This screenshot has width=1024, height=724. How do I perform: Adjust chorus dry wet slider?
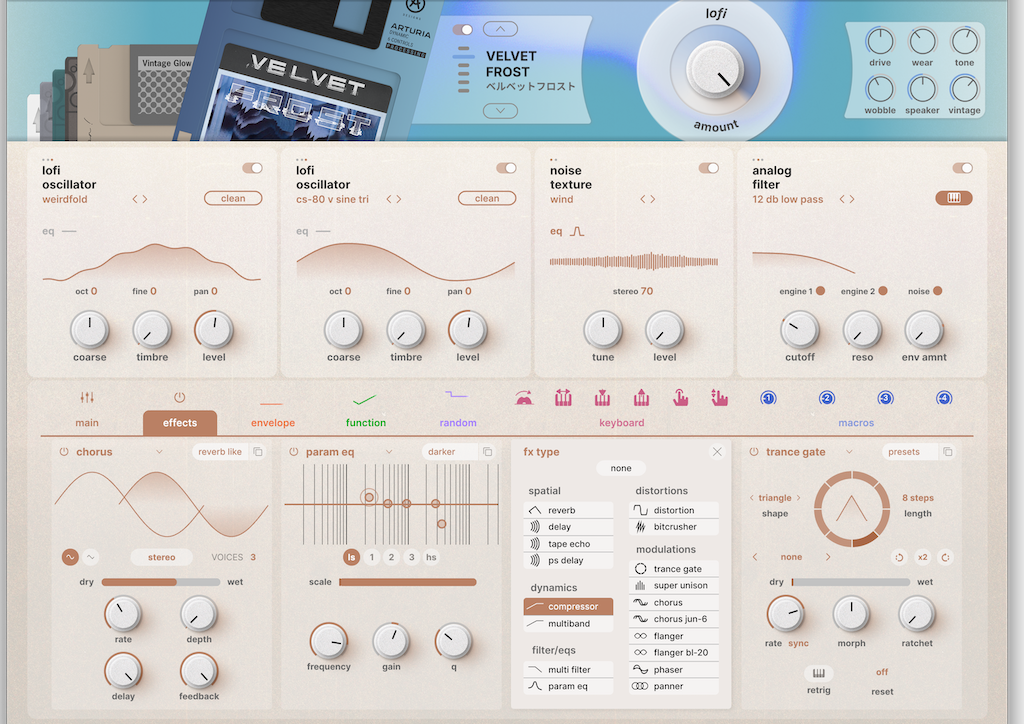[x=161, y=582]
